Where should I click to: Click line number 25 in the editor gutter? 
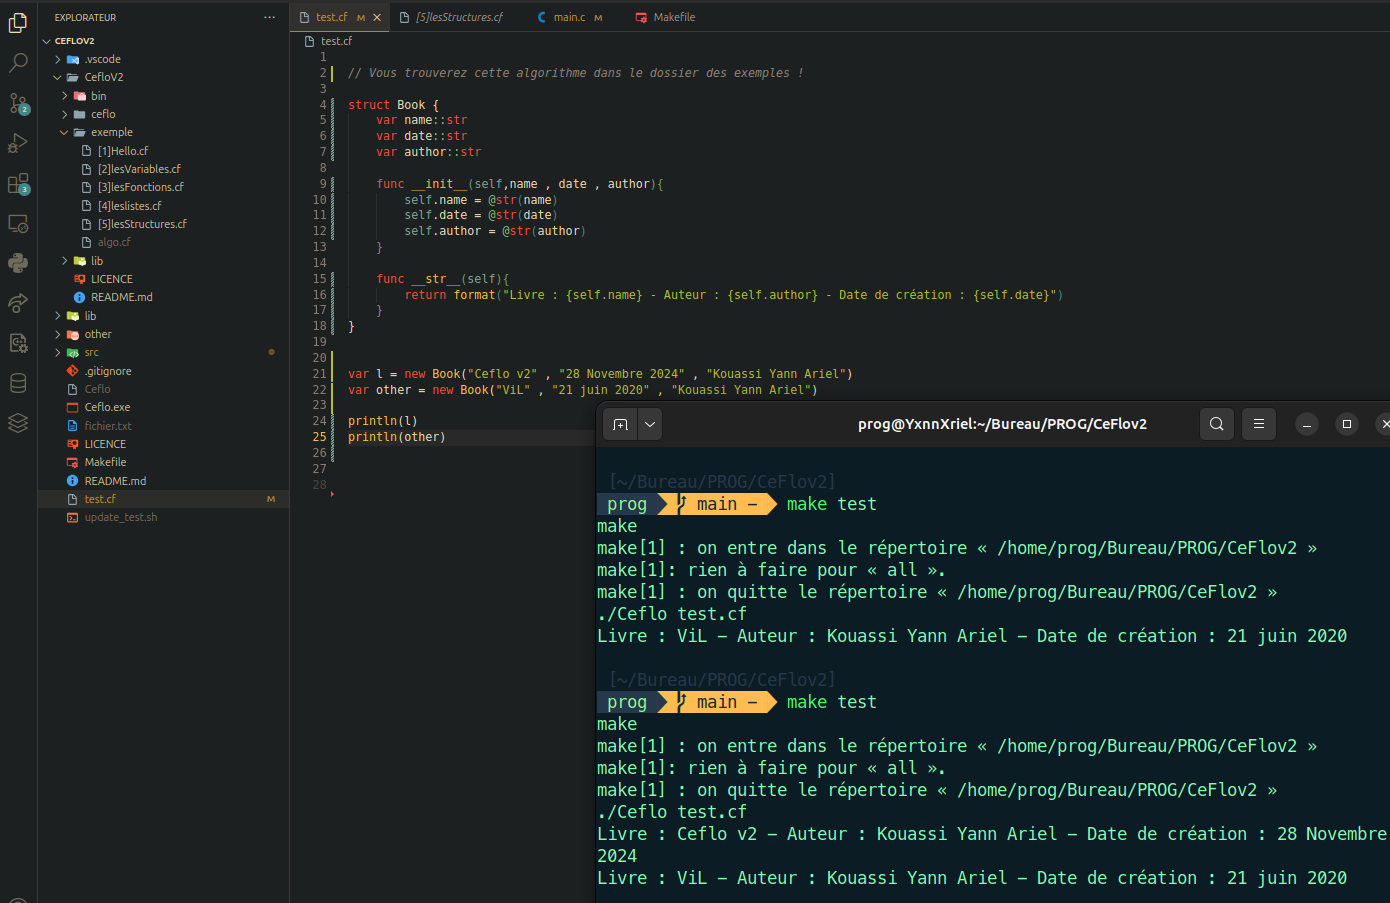(320, 437)
